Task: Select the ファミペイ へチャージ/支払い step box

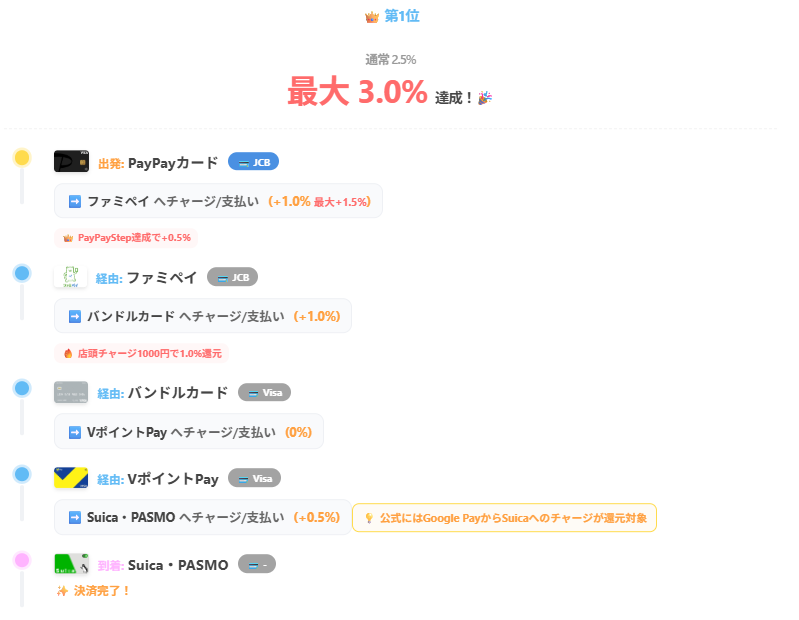Action: (x=218, y=201)
